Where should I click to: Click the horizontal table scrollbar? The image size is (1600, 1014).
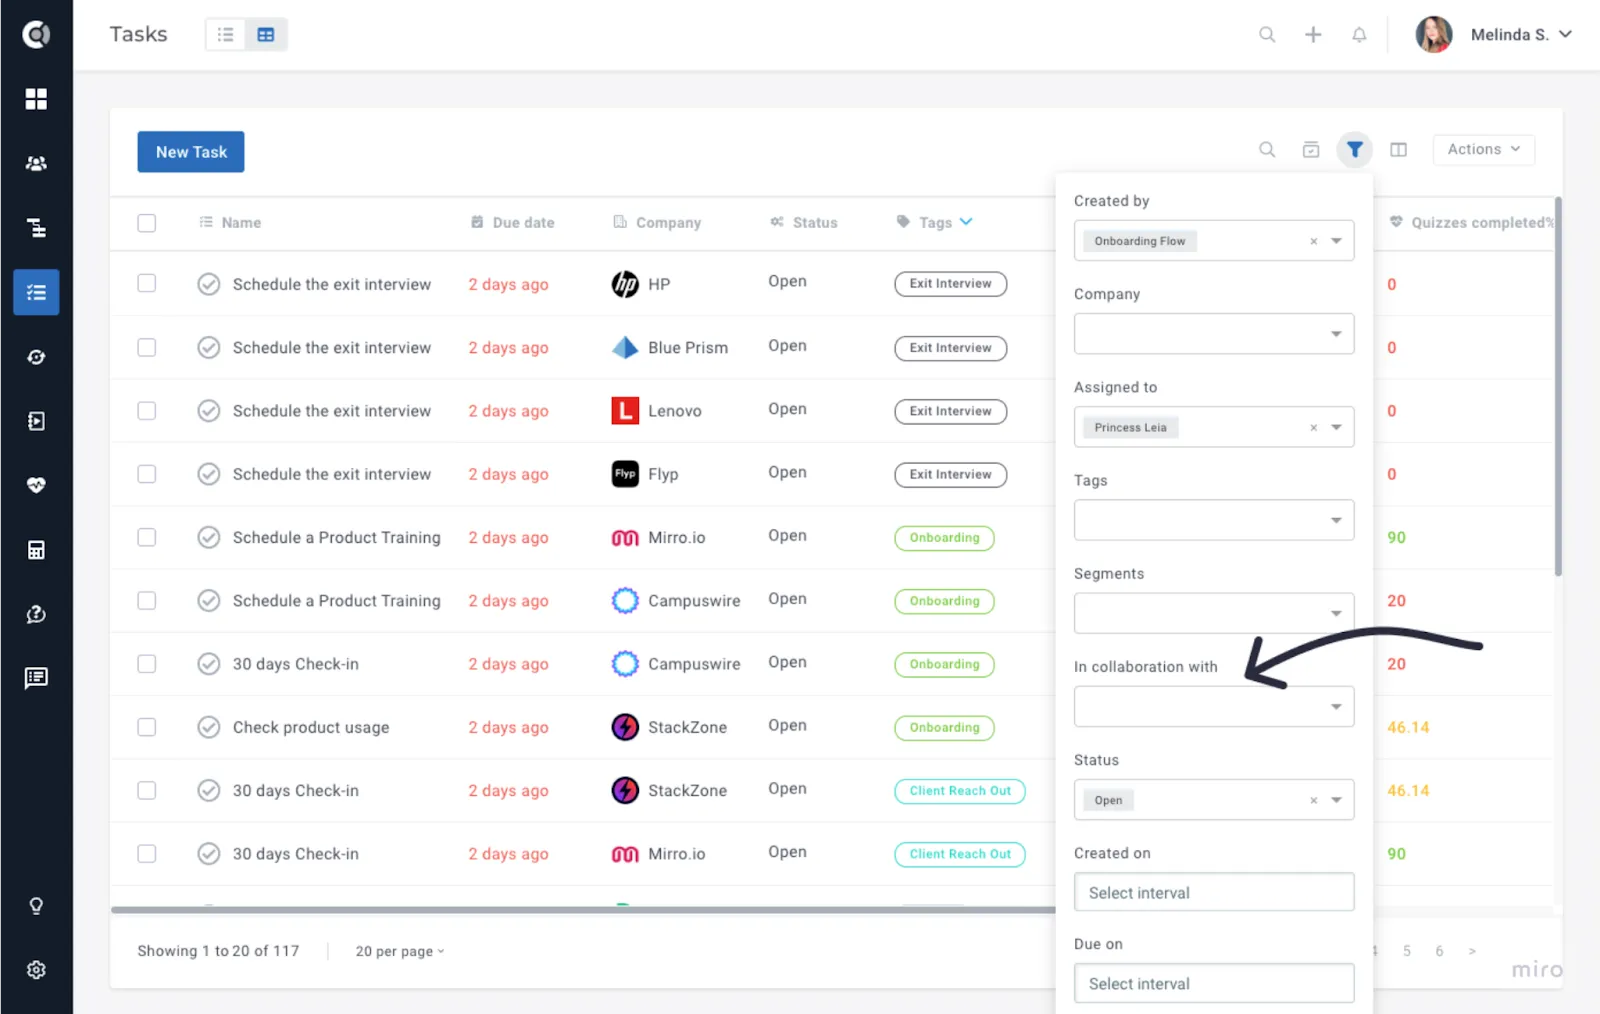click(583, 910)
